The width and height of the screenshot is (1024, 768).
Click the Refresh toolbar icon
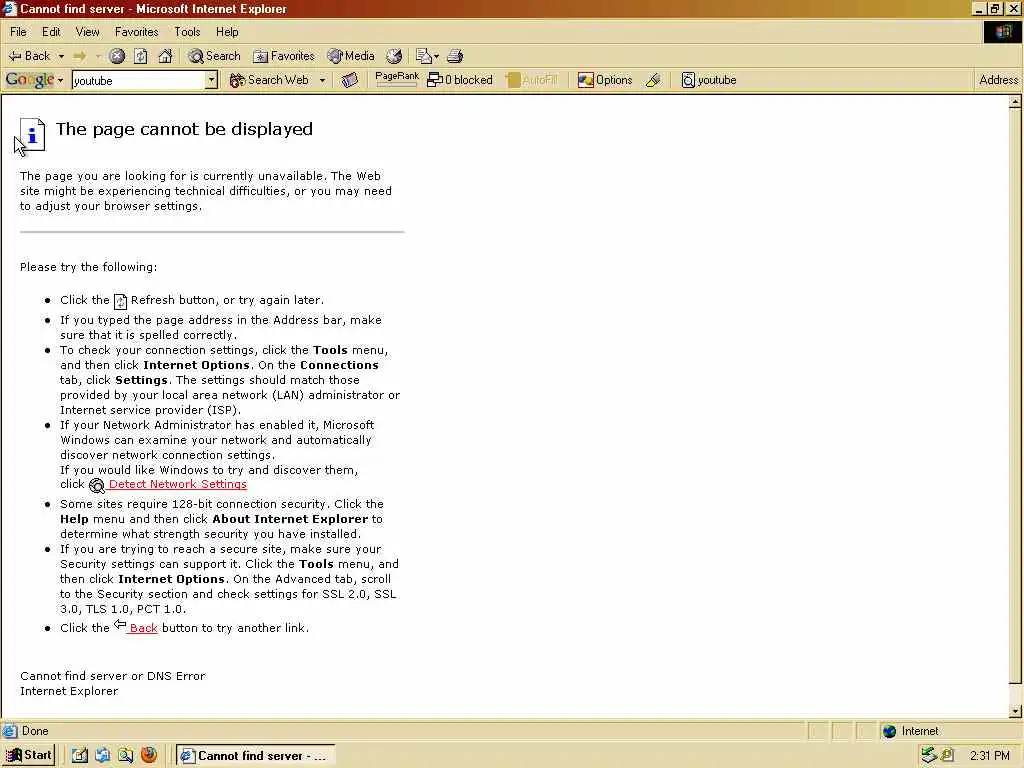tap(140, 56)
